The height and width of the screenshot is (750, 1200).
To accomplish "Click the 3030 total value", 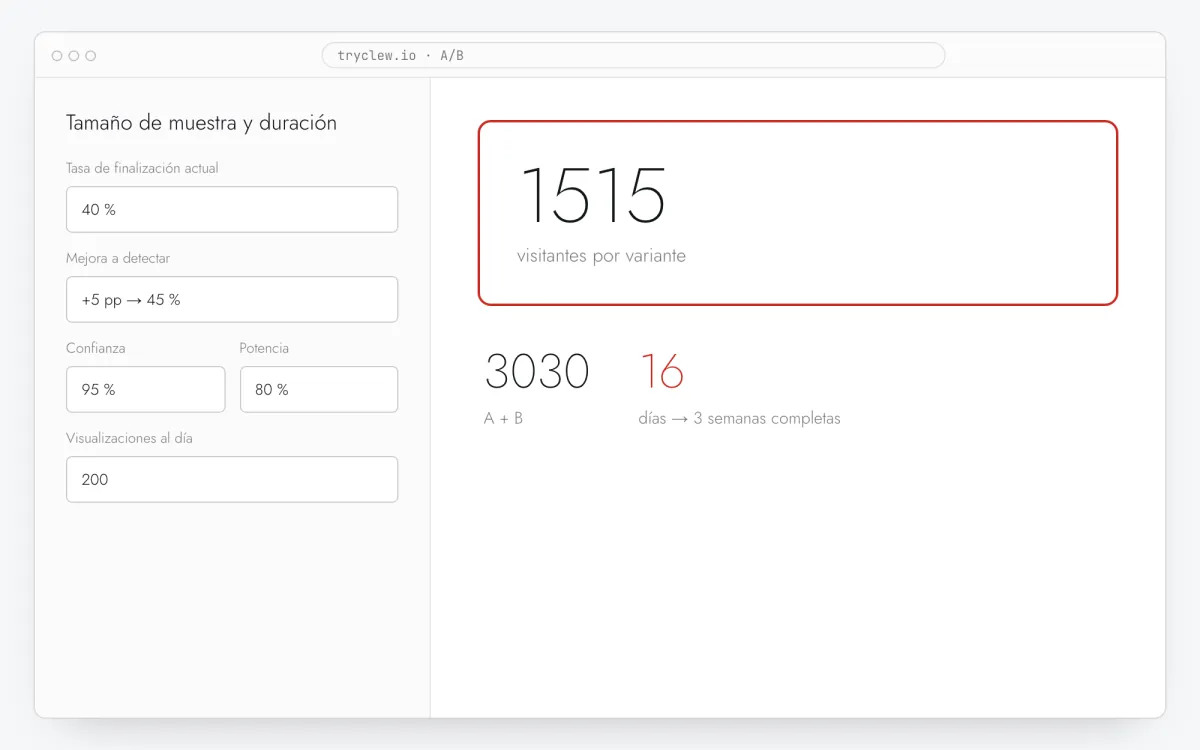I will point(537,371).
